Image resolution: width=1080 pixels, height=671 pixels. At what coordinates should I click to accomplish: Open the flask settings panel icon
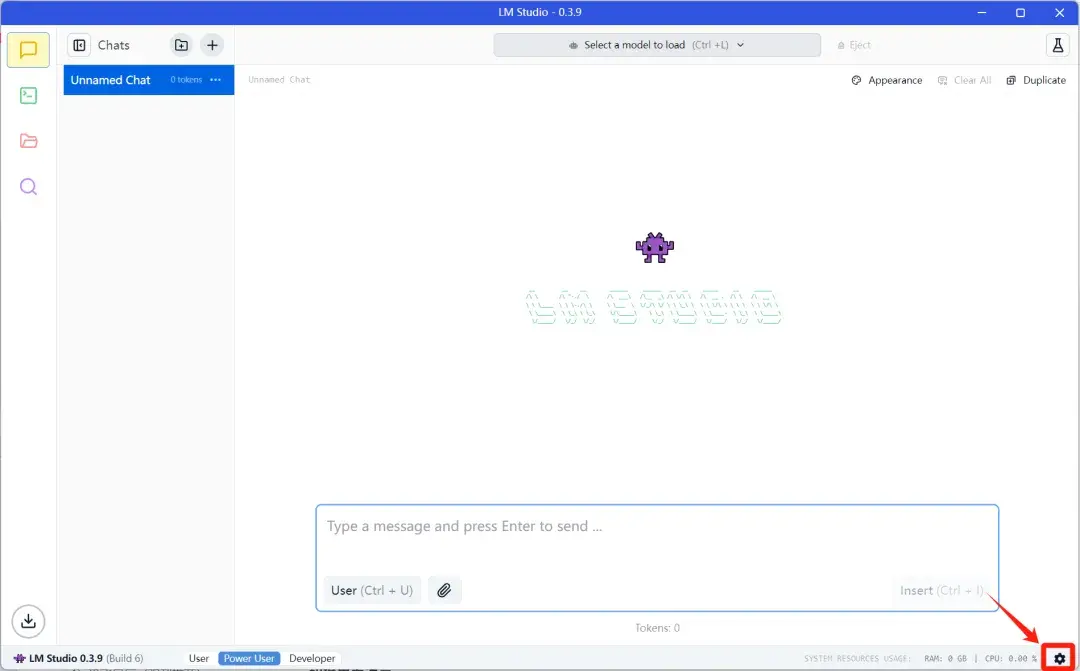tap(1057, 45)
